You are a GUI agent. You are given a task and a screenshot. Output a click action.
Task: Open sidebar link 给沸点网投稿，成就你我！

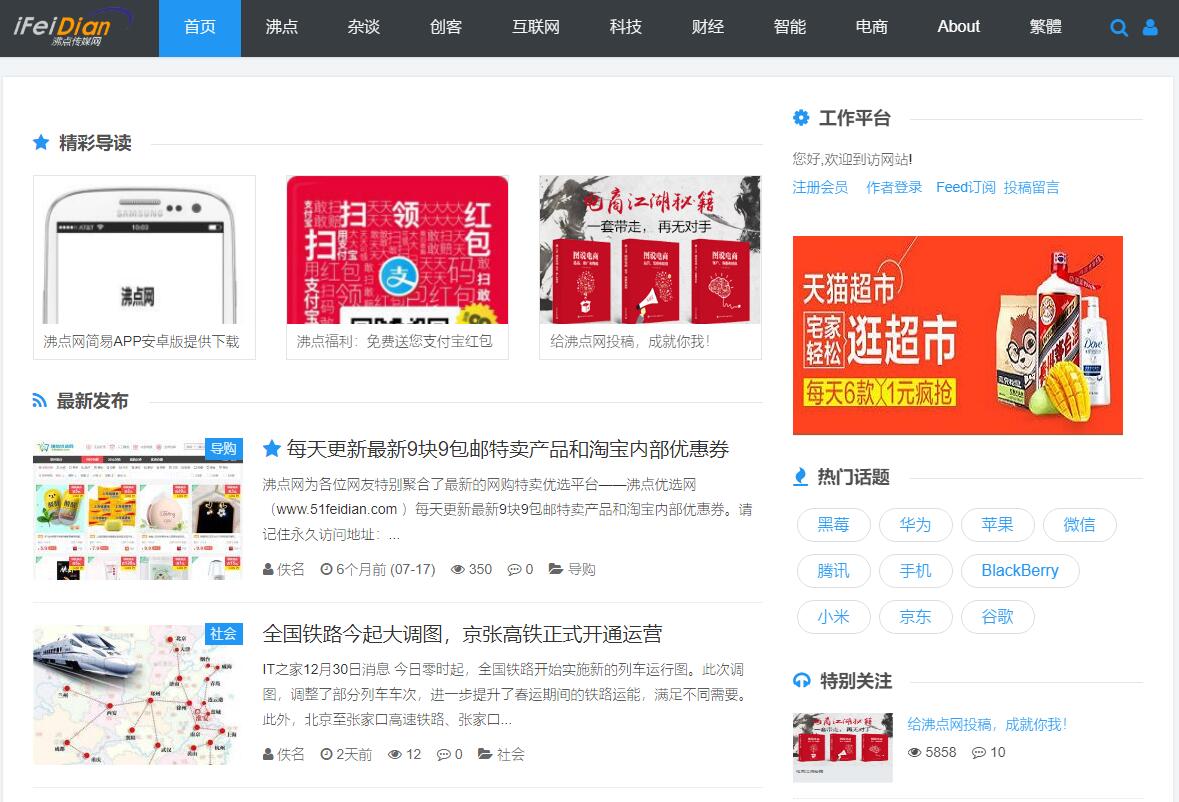click(x=987, y=725)
